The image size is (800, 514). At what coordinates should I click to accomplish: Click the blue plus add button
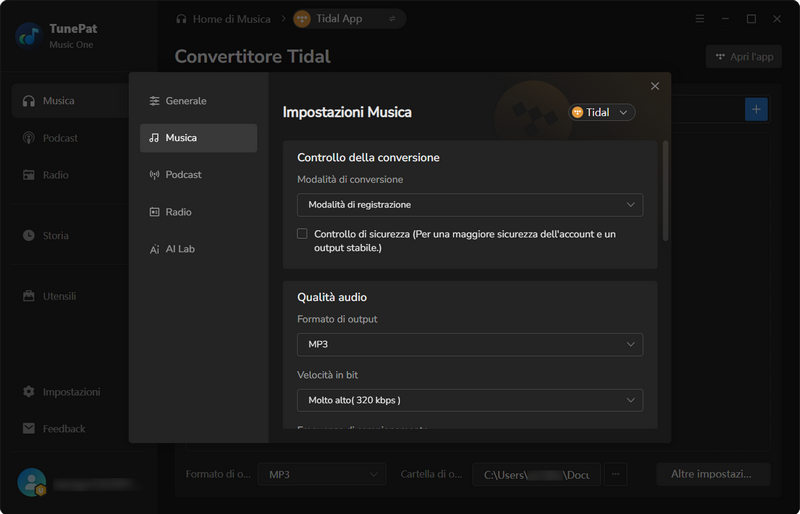pos(756,109)
